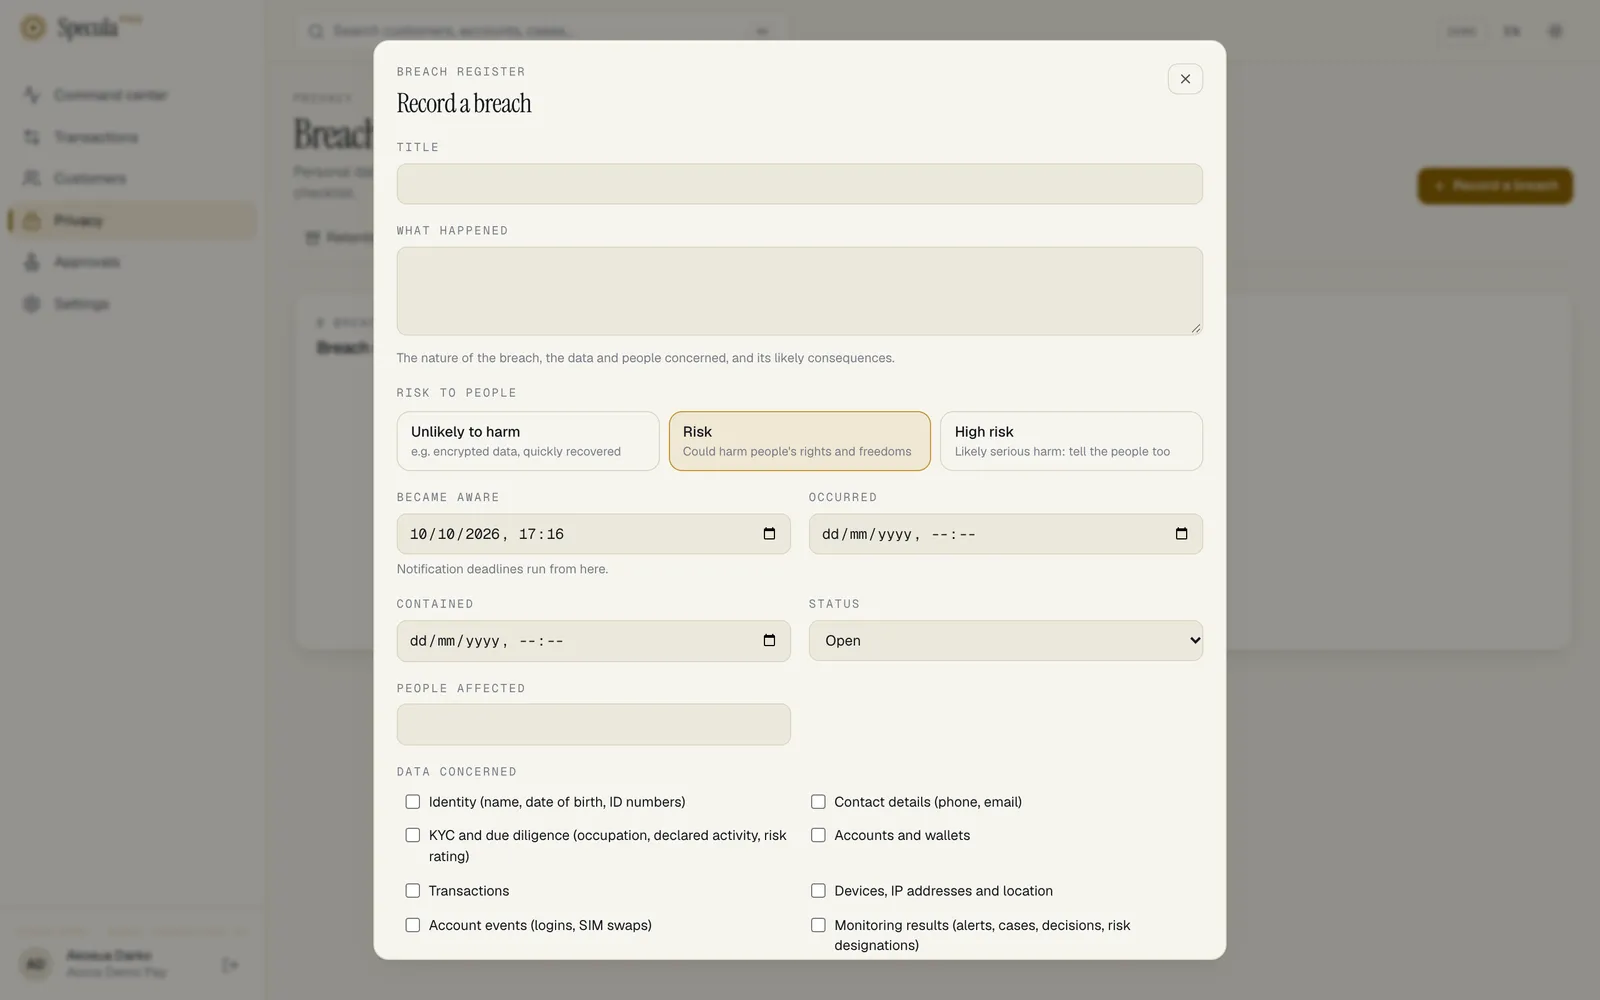
Task: Choose the High risk option
Action: coord(1071,441)
